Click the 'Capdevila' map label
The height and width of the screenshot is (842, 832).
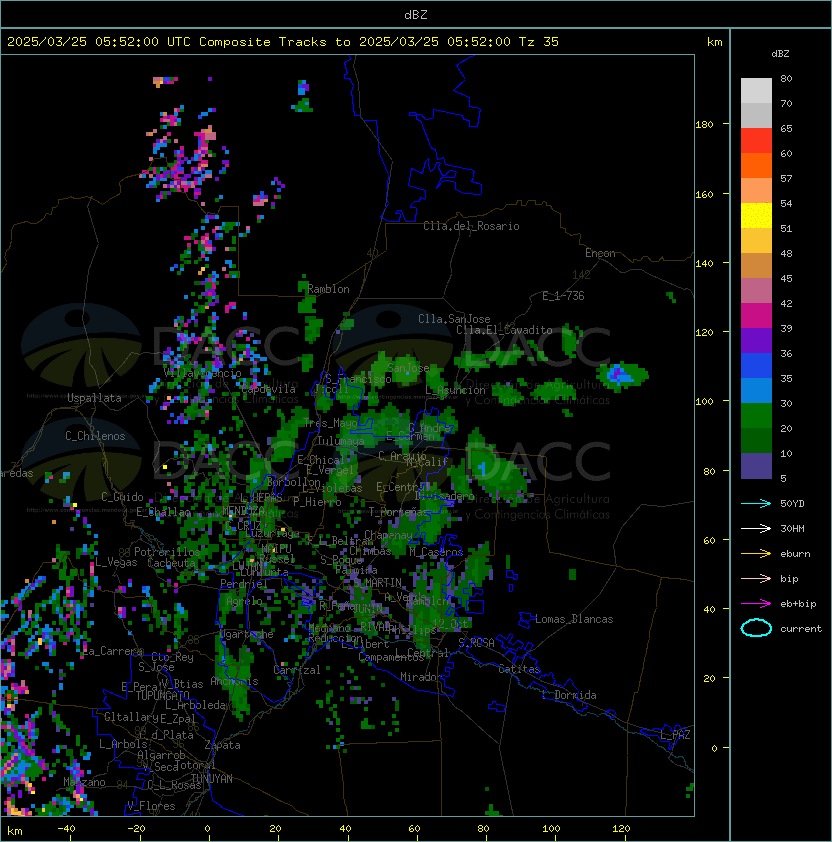(268, 389)
